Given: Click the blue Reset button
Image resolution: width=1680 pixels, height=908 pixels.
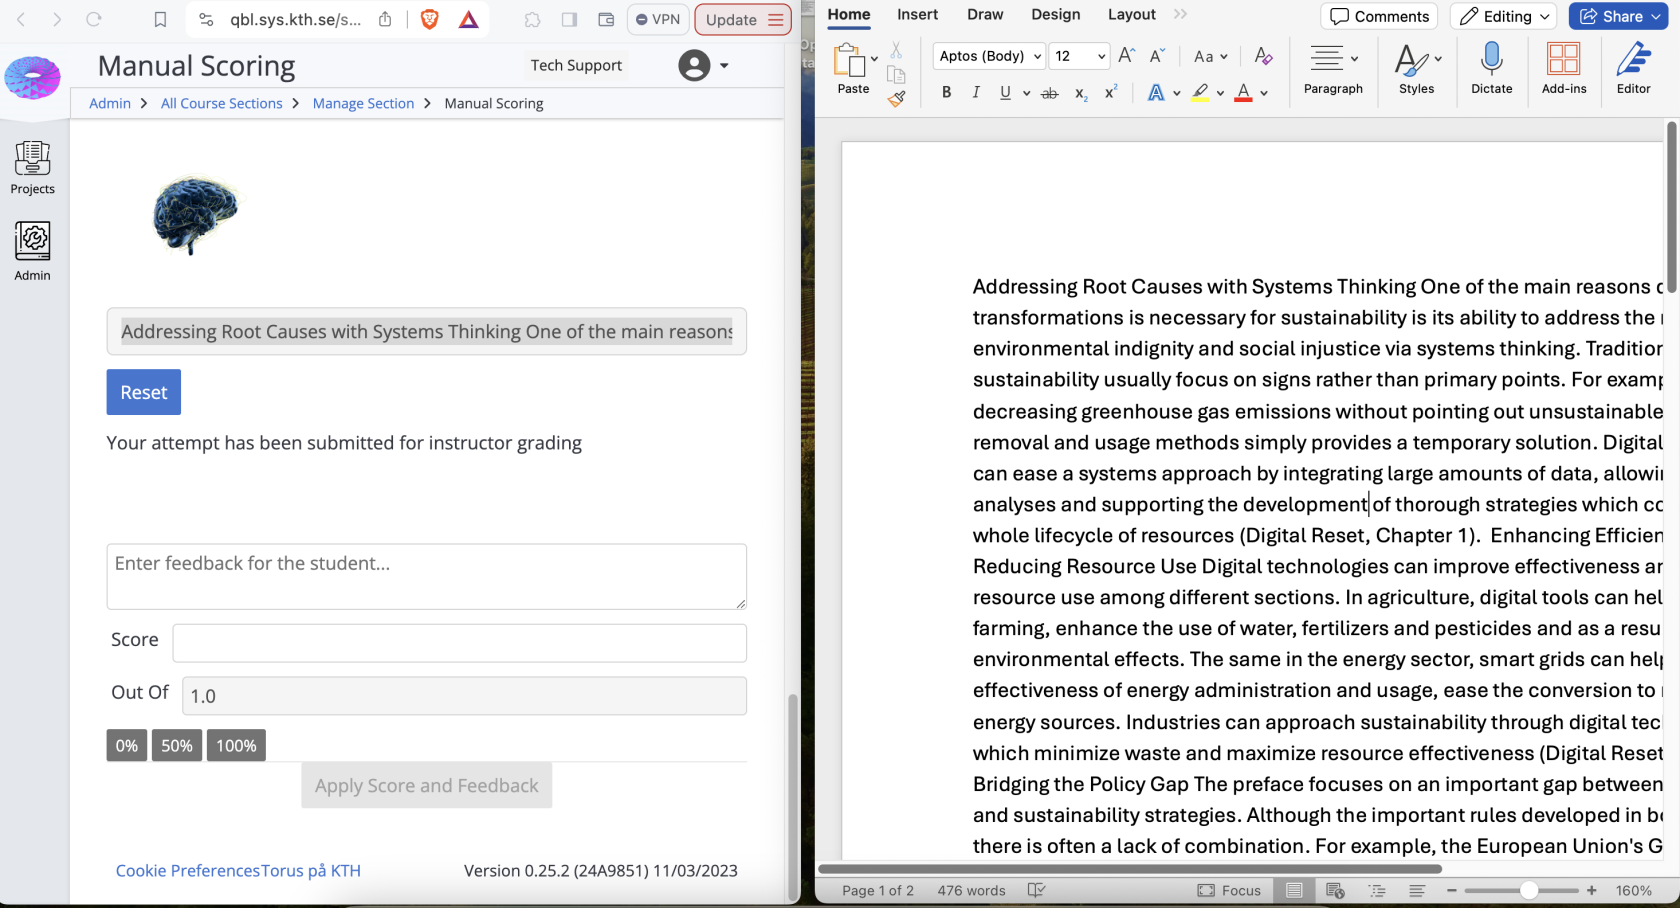Looking at the screenshot, I should pyautogui.click(x=144, y=392).
